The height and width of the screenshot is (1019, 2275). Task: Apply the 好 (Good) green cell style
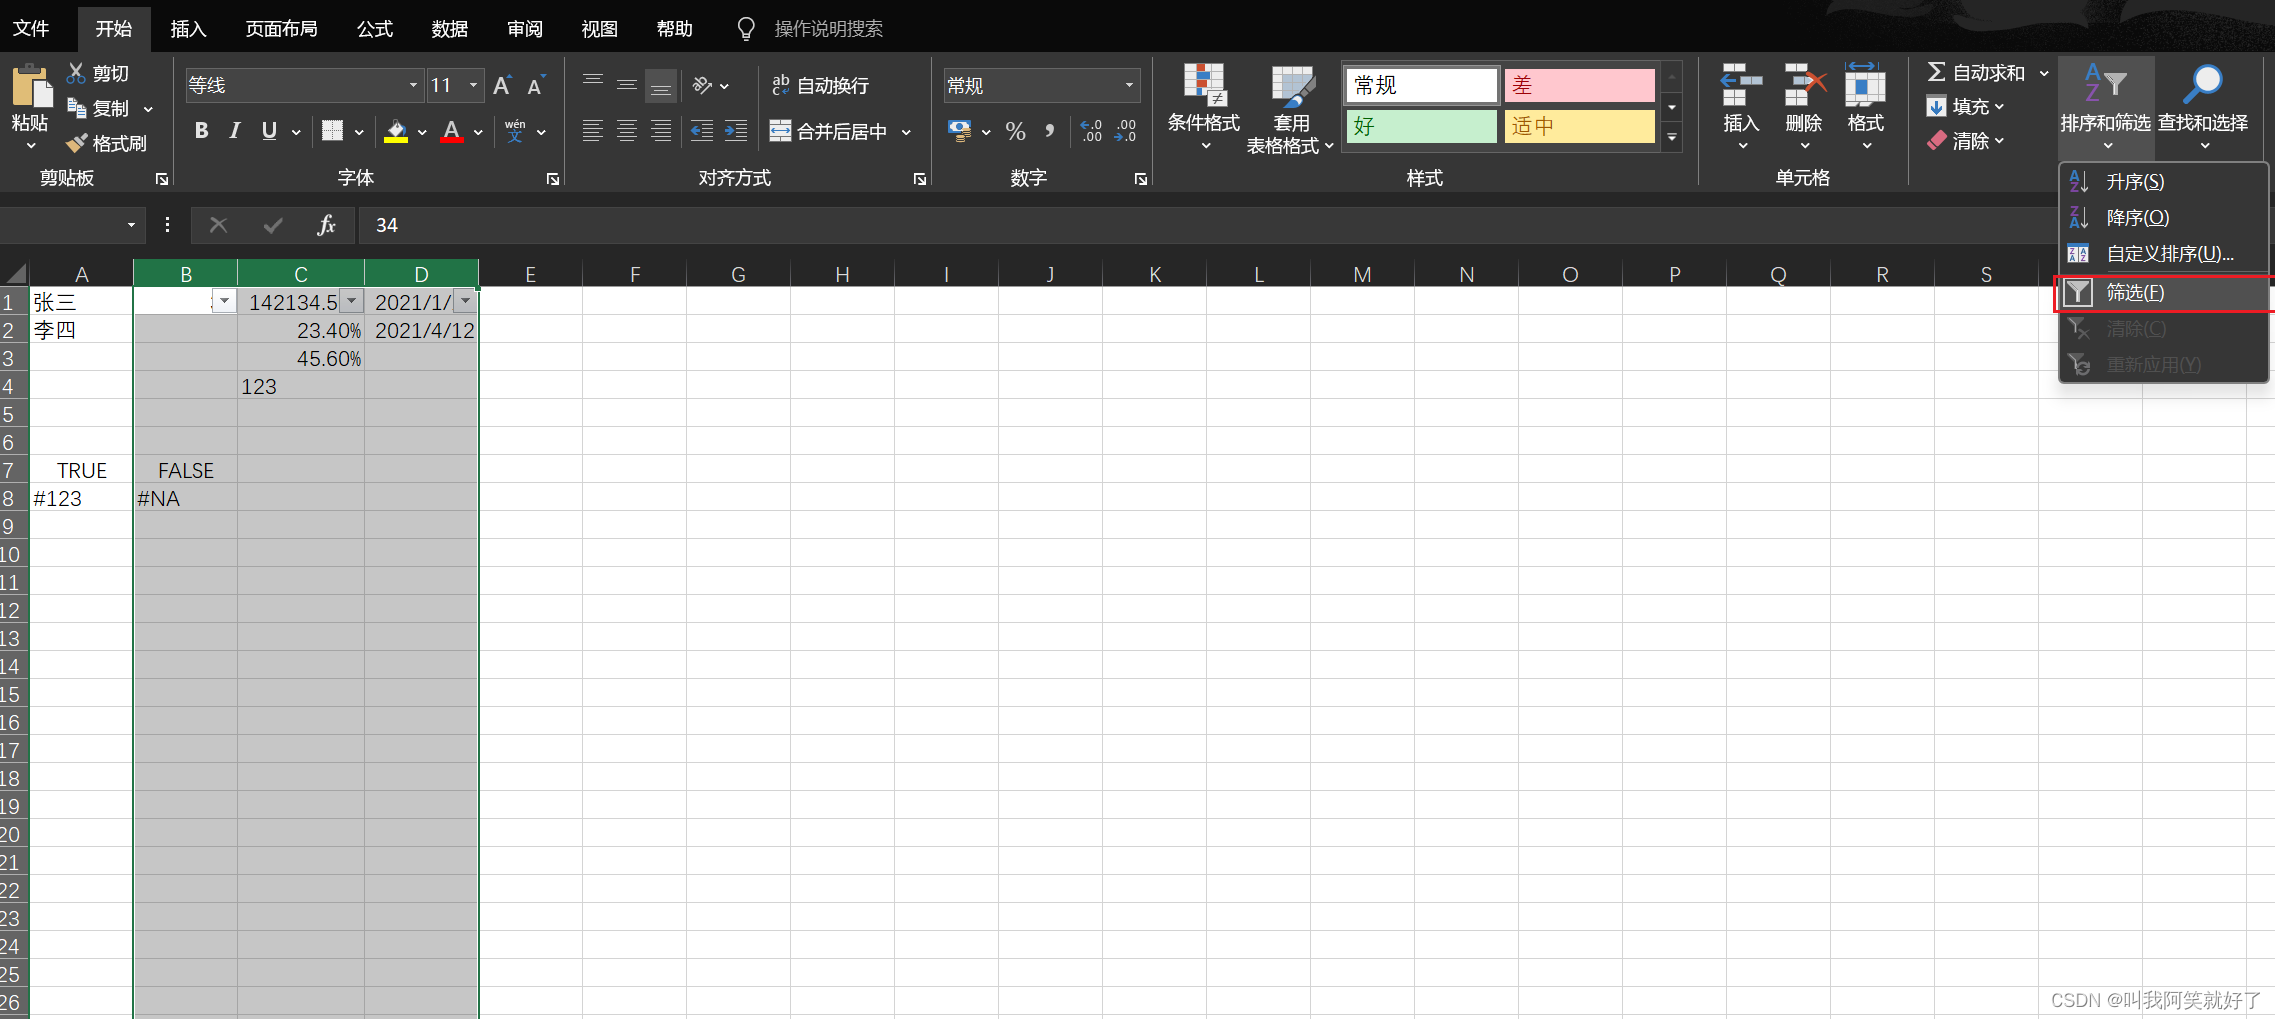pos(1421,126)
